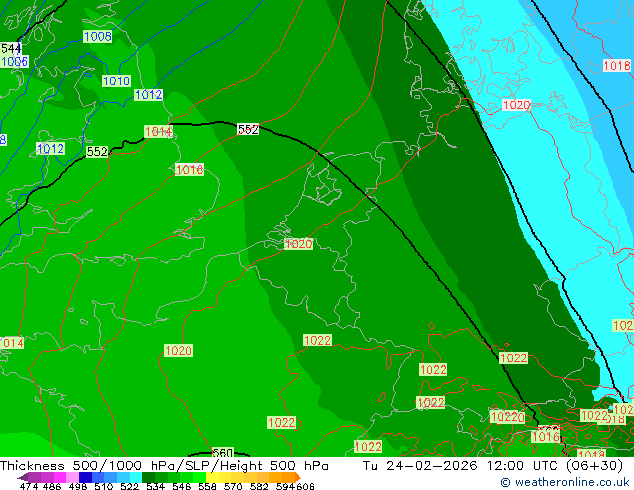Click the blue 1006 pressure label
Screen dimensions: 634x490
15,61
